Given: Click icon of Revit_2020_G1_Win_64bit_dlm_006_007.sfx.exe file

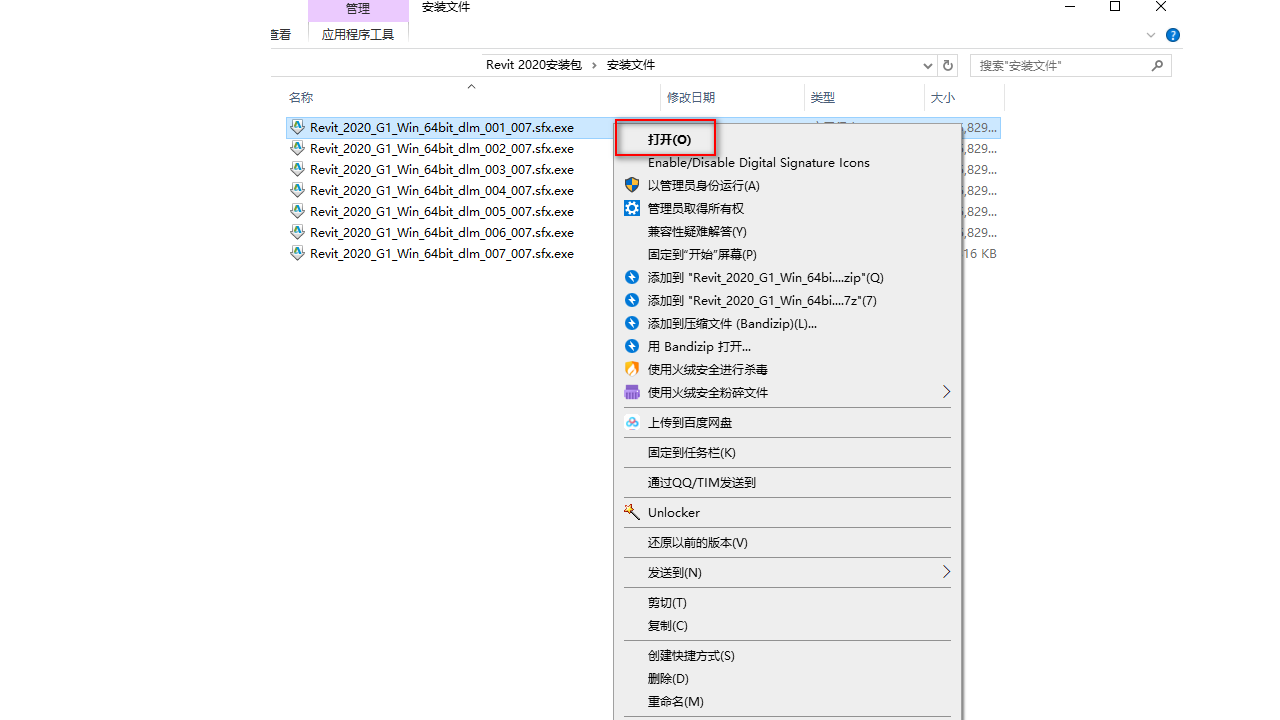Looking at the screenshot, I should (297, 232).
